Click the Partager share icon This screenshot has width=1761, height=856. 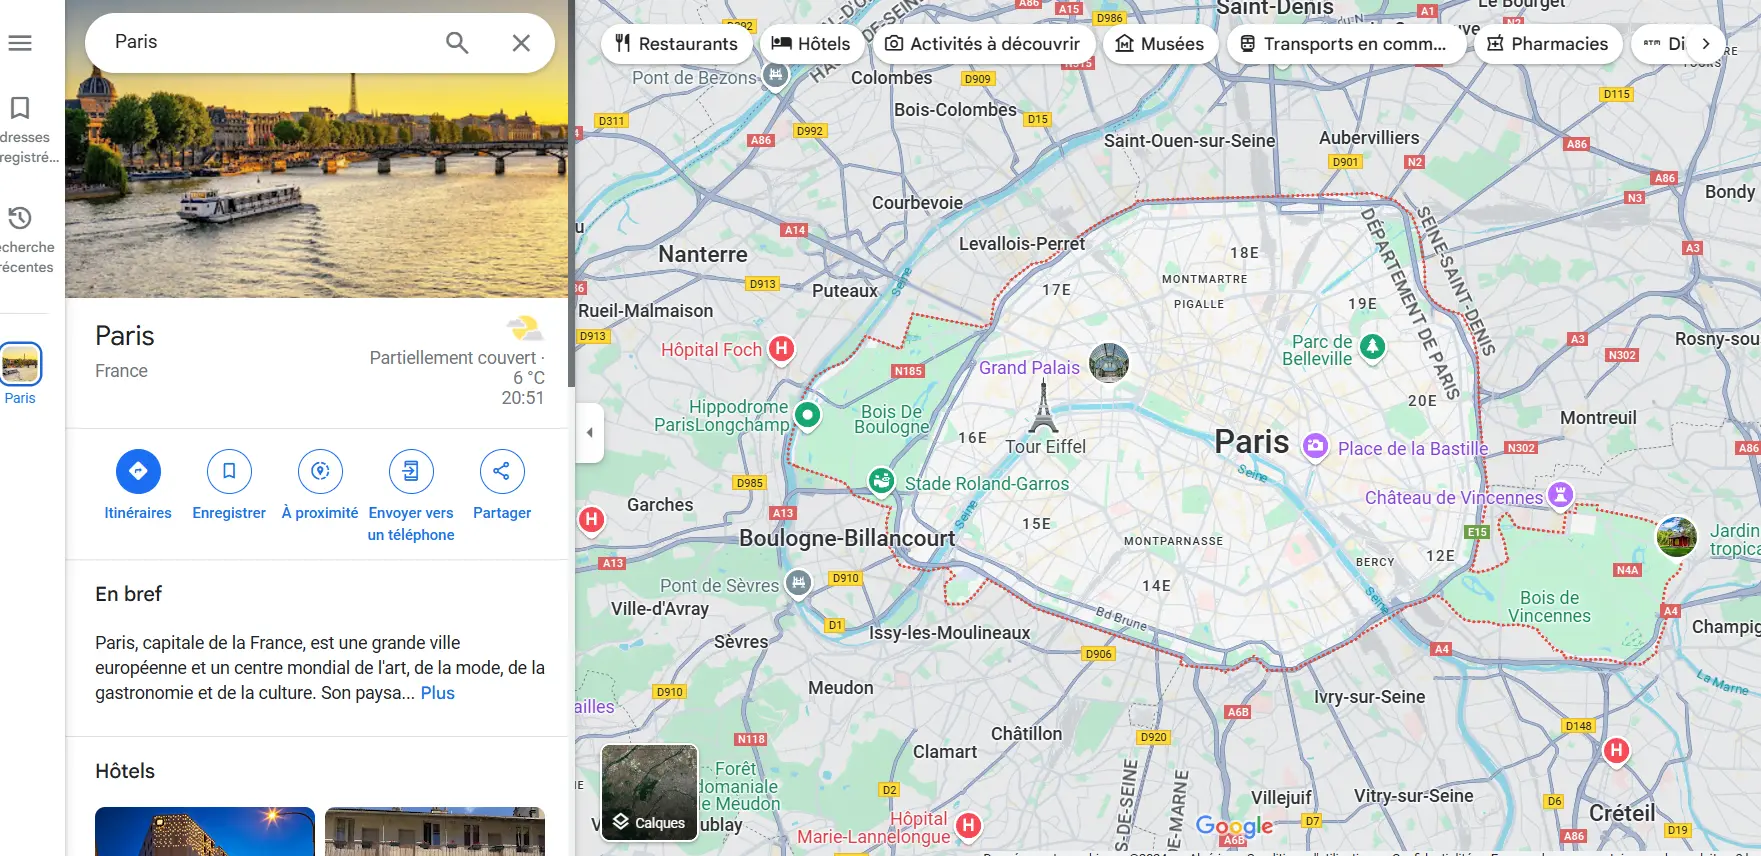coord(502,471)
